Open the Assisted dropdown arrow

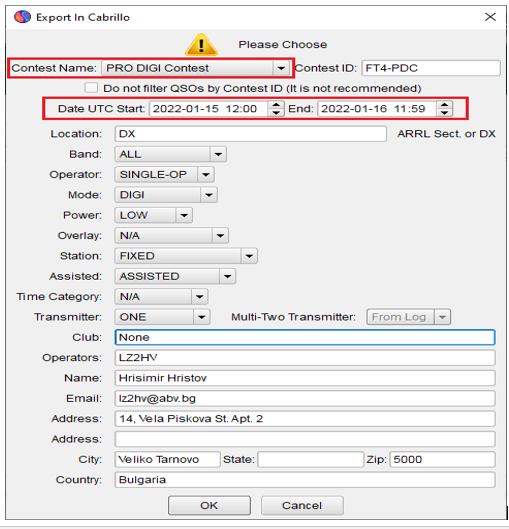(x=227, y=276)
